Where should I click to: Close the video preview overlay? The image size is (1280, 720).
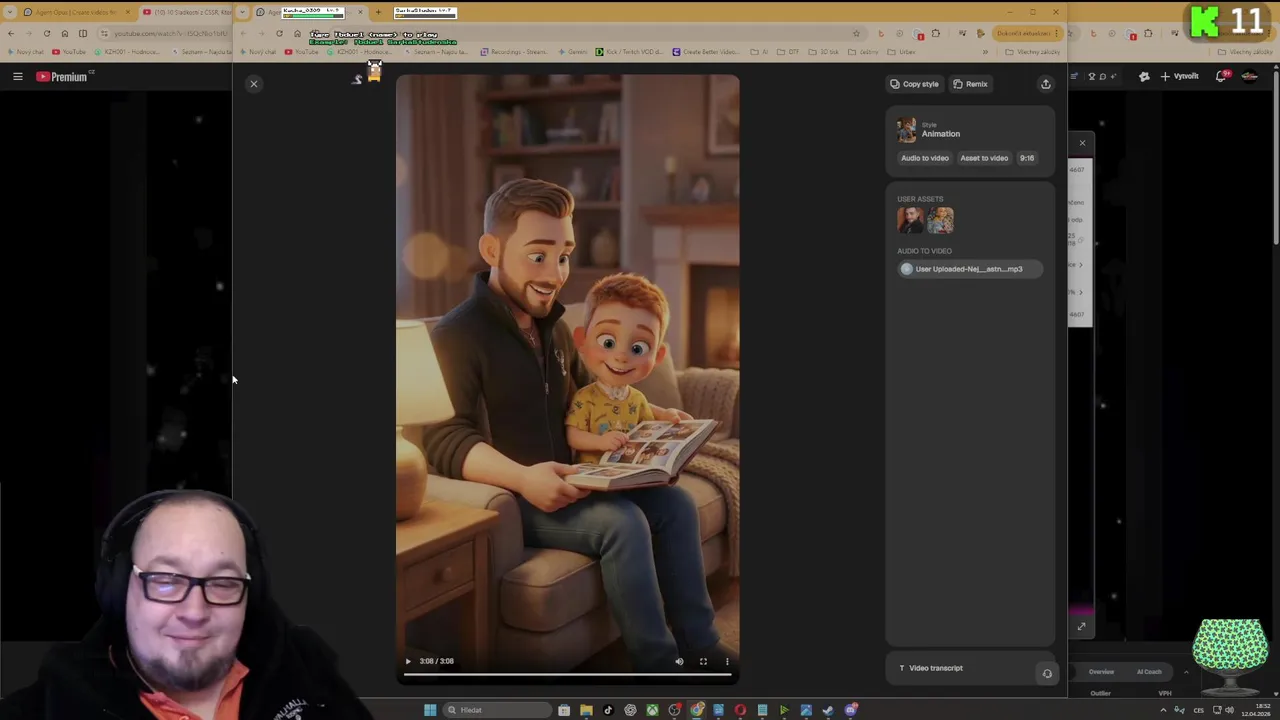(x=254, y=84)
